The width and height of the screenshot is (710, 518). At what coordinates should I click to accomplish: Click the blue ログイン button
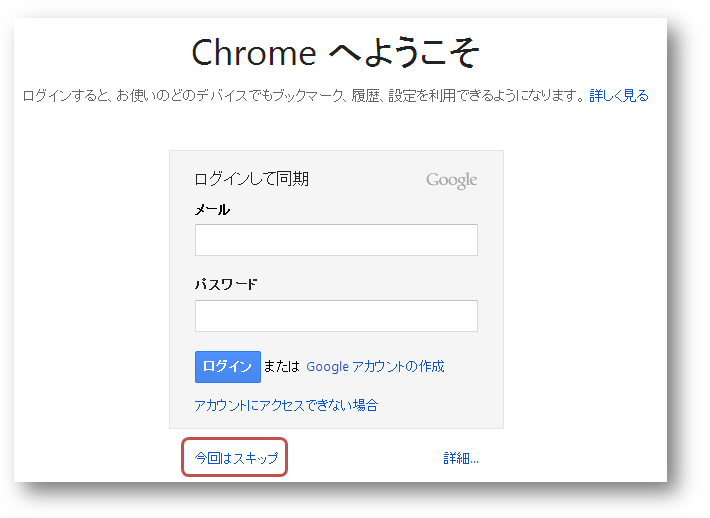(x=228, y=367)
